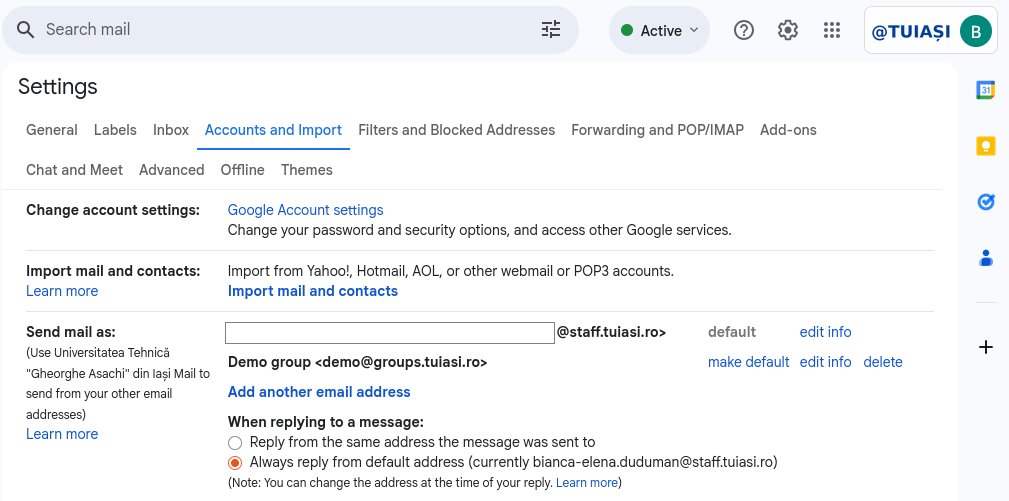Screen dimensions: 1009x501
Task: Make Demo group the default address
Action: pyautogui.click(x=748, y=362)
